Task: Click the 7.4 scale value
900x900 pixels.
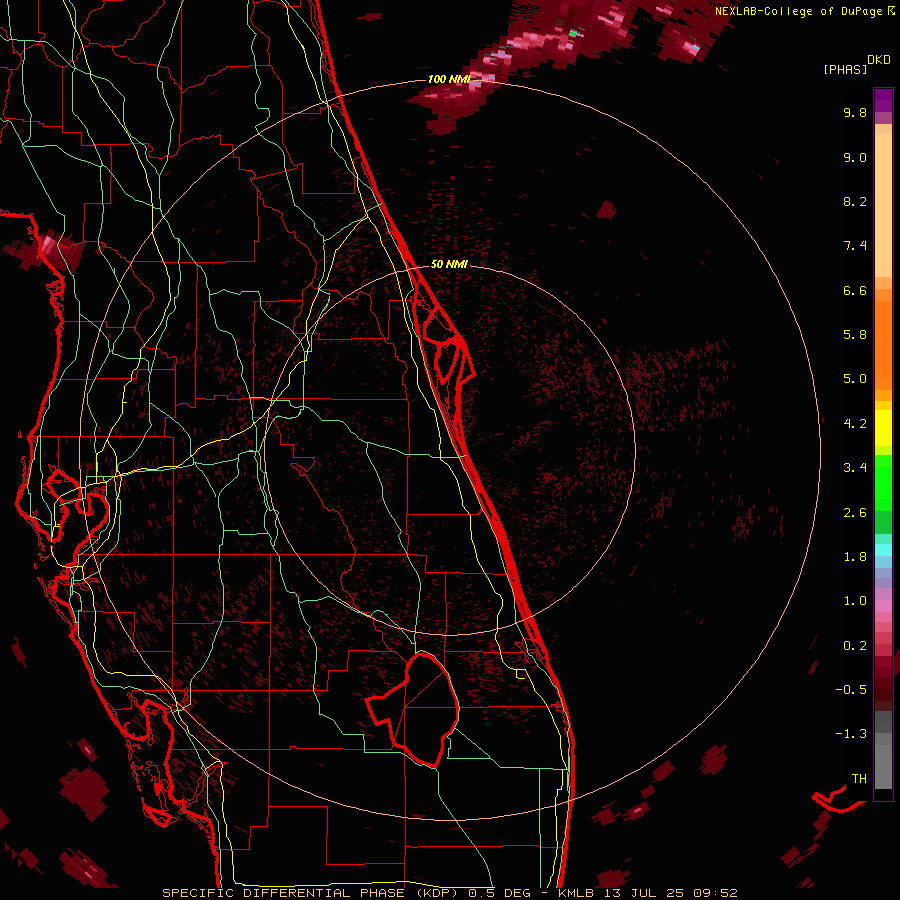Action: [855, 246]
